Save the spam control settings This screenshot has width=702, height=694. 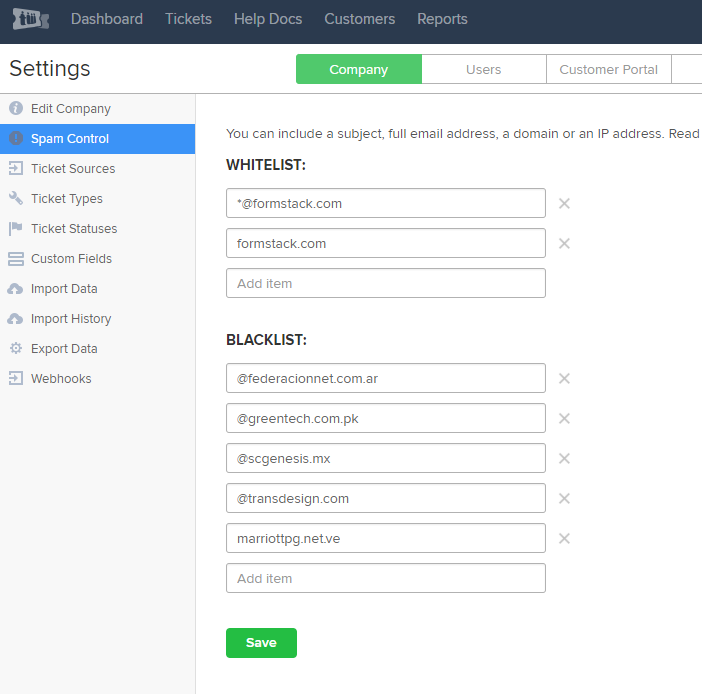261,642
